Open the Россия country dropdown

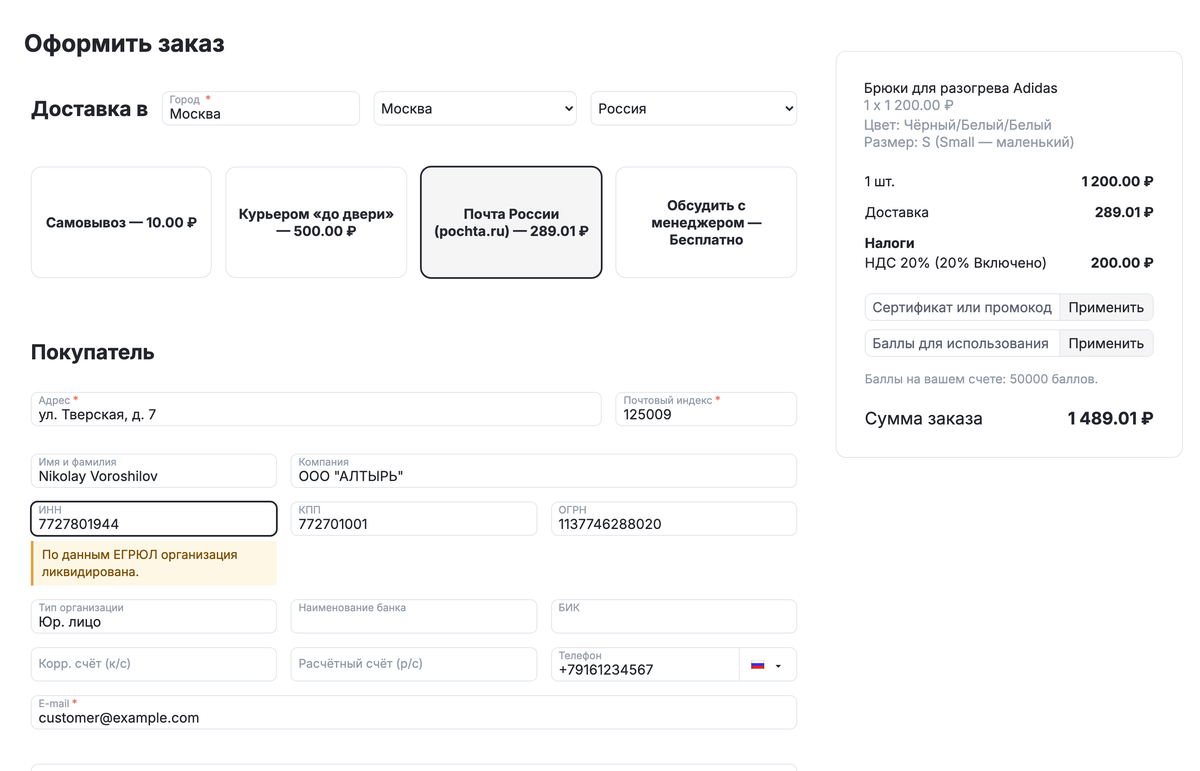694,109
